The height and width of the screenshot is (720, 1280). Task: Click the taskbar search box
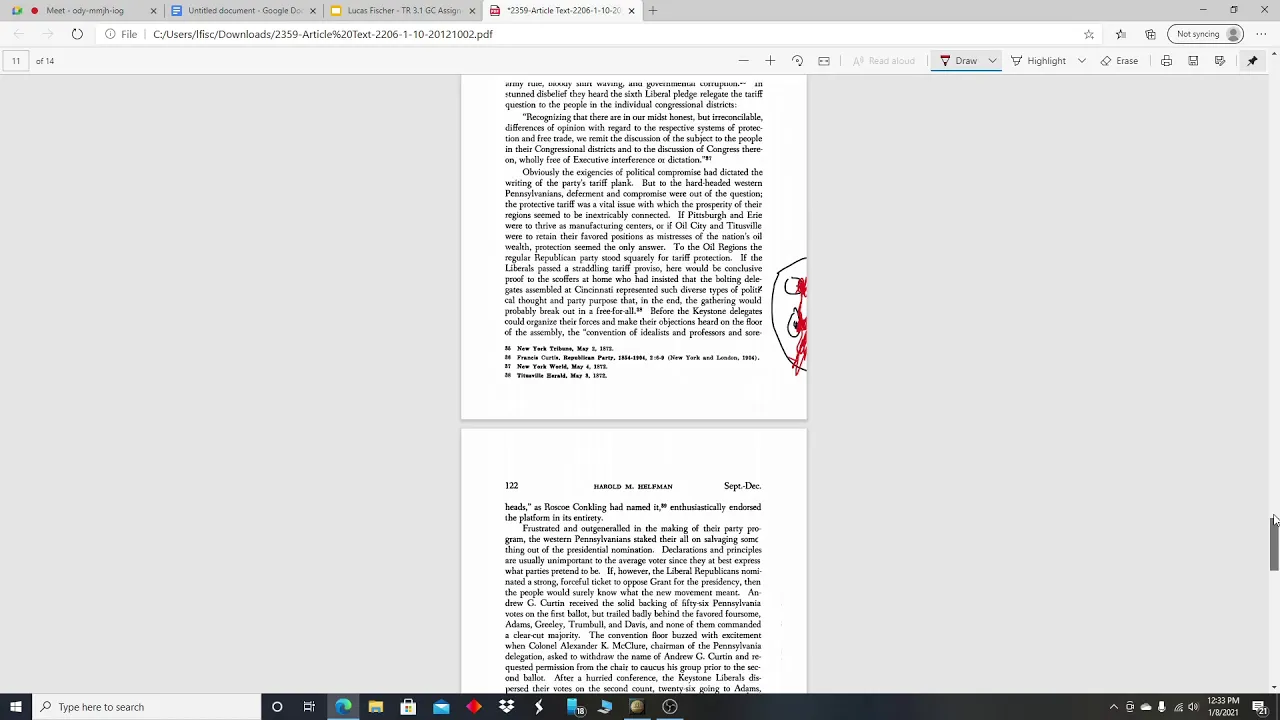(146, 707)
